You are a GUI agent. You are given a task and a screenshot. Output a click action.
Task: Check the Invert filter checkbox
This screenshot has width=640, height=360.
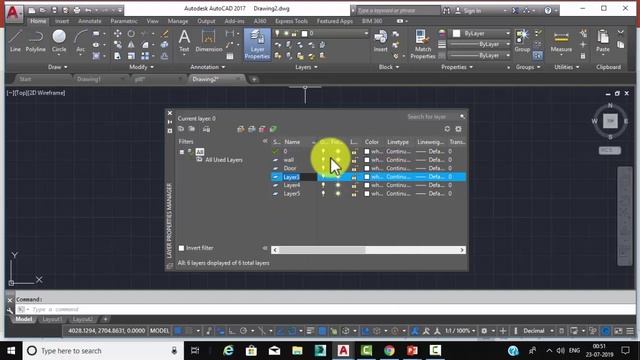coord(182,248)
